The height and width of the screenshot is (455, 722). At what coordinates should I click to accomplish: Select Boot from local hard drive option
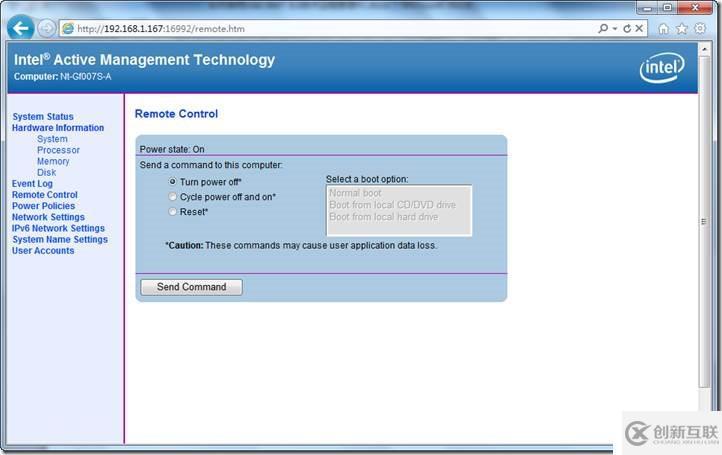pyautogui.click(x=384, y=217)
